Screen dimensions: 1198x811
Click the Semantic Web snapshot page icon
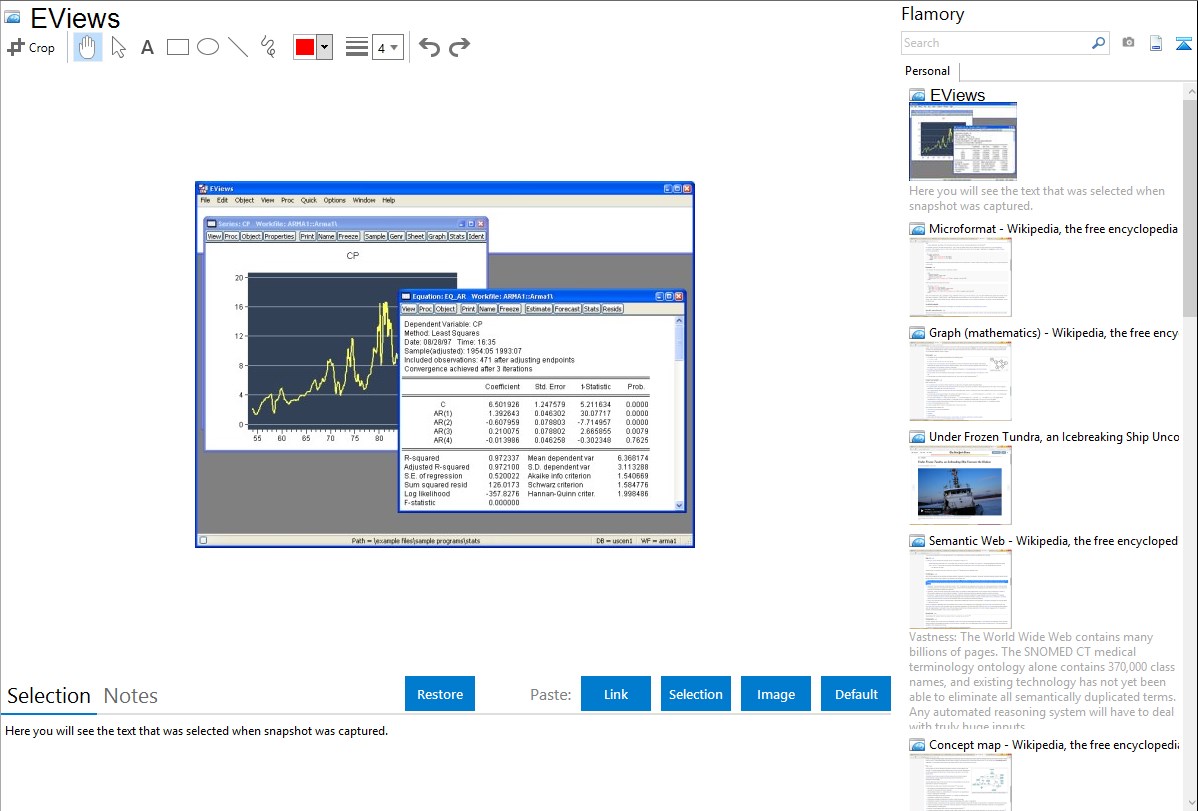point(917,540)
